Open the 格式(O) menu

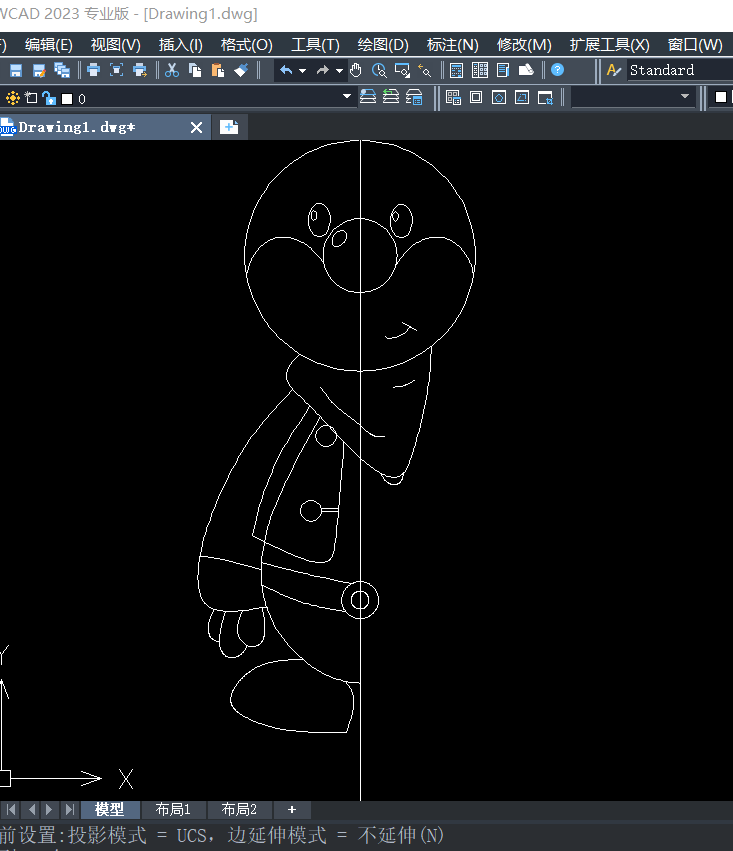tap(247, 45)
